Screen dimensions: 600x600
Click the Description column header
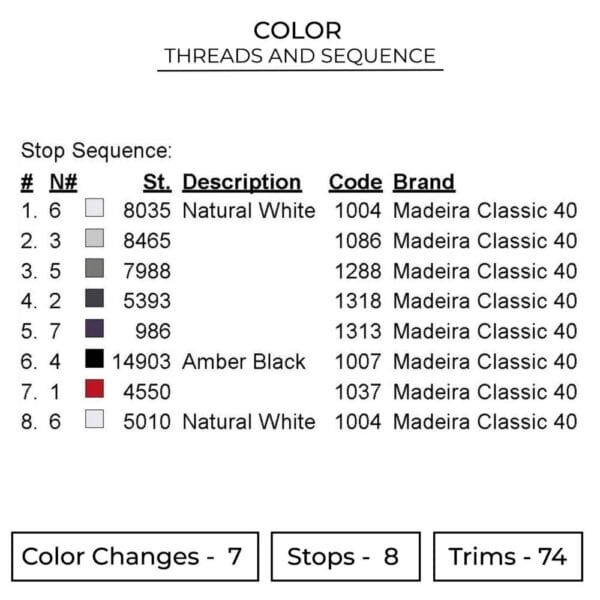tap(242, 182)
